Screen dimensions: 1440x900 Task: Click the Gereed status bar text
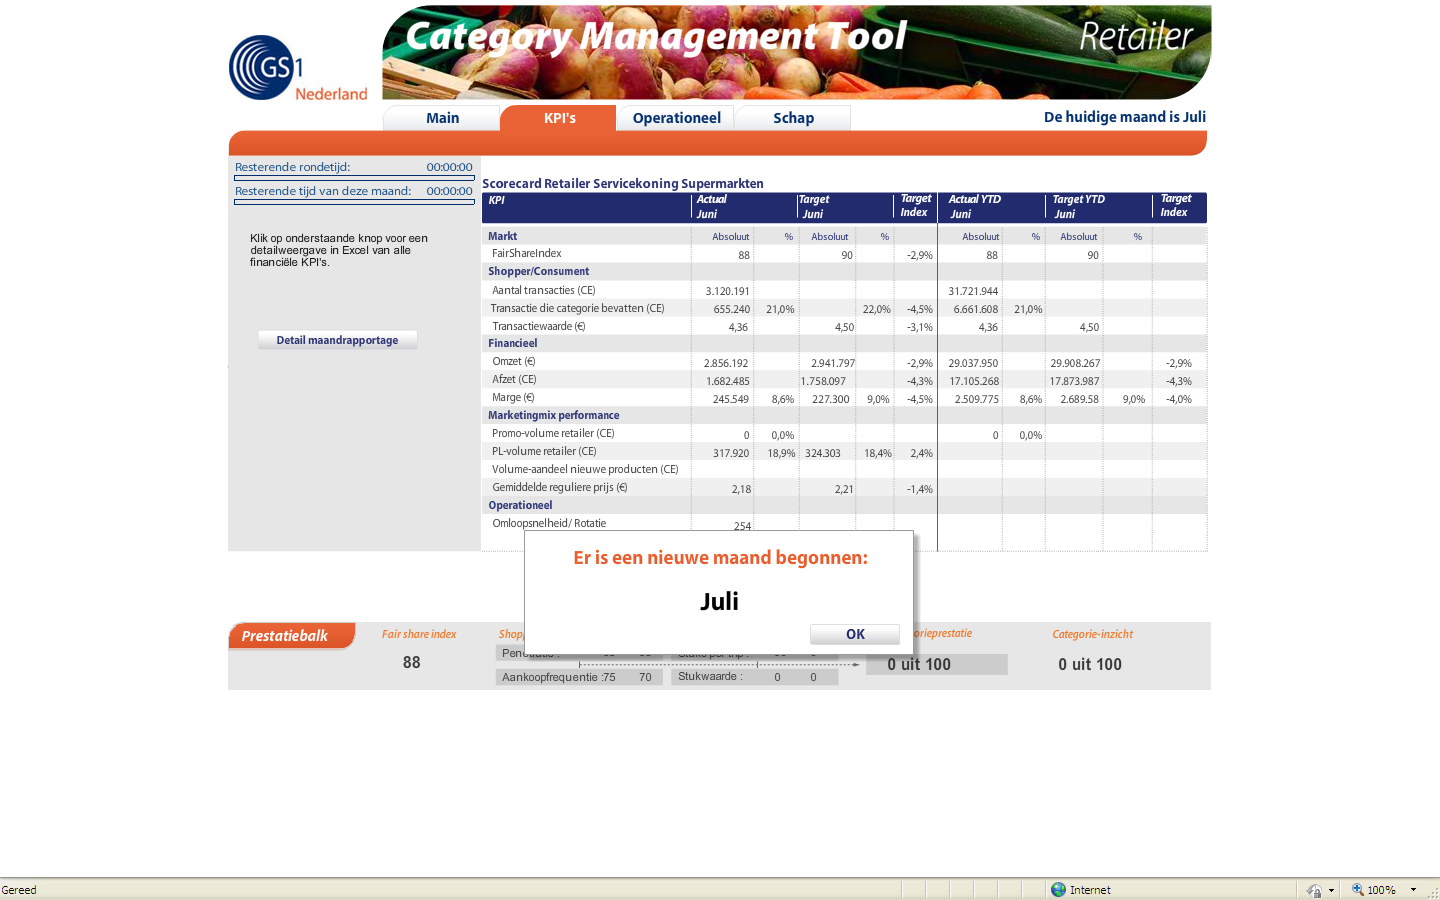coord(19,890)
